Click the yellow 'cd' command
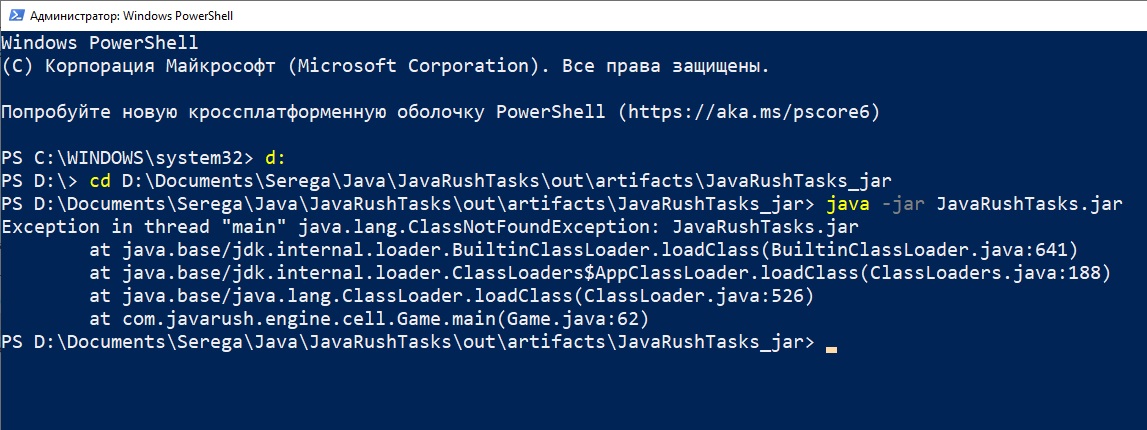 100,181
